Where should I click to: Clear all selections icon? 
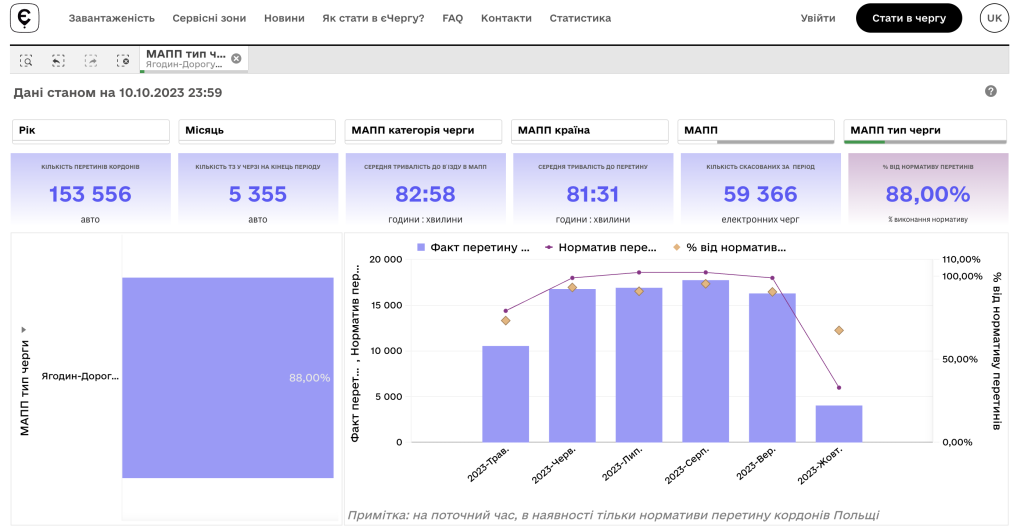click(123, 61)
